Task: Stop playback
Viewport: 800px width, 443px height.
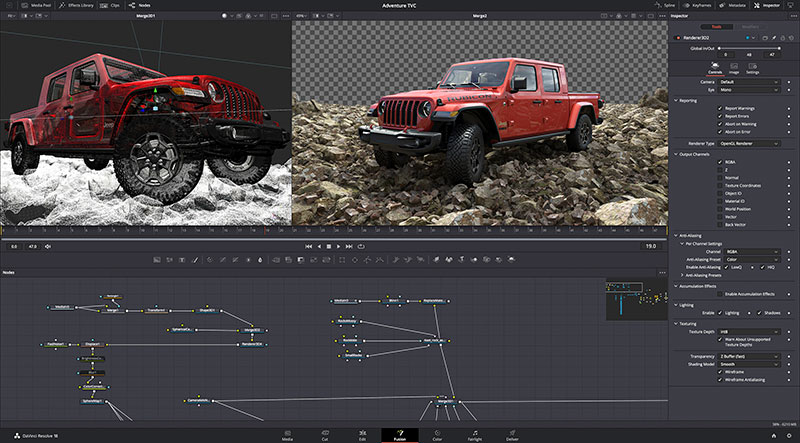Action: pos(329,247)
